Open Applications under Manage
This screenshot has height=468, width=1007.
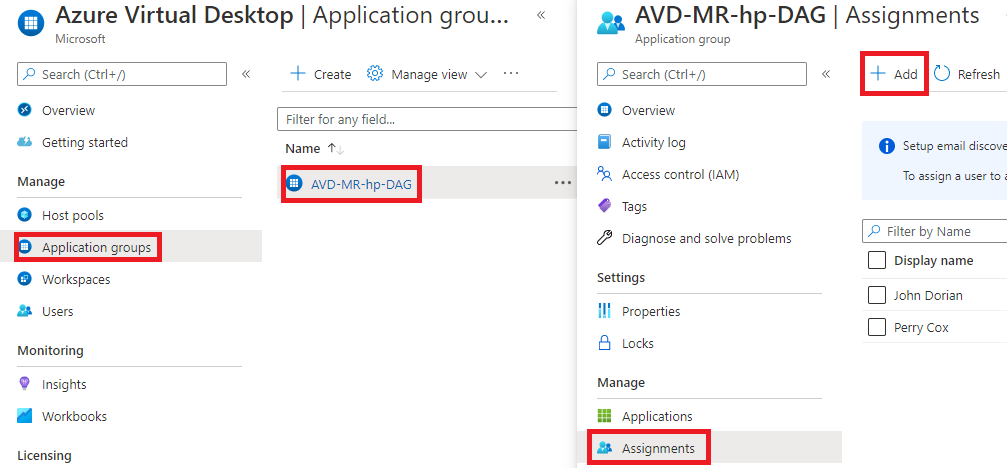coord(658,417)
